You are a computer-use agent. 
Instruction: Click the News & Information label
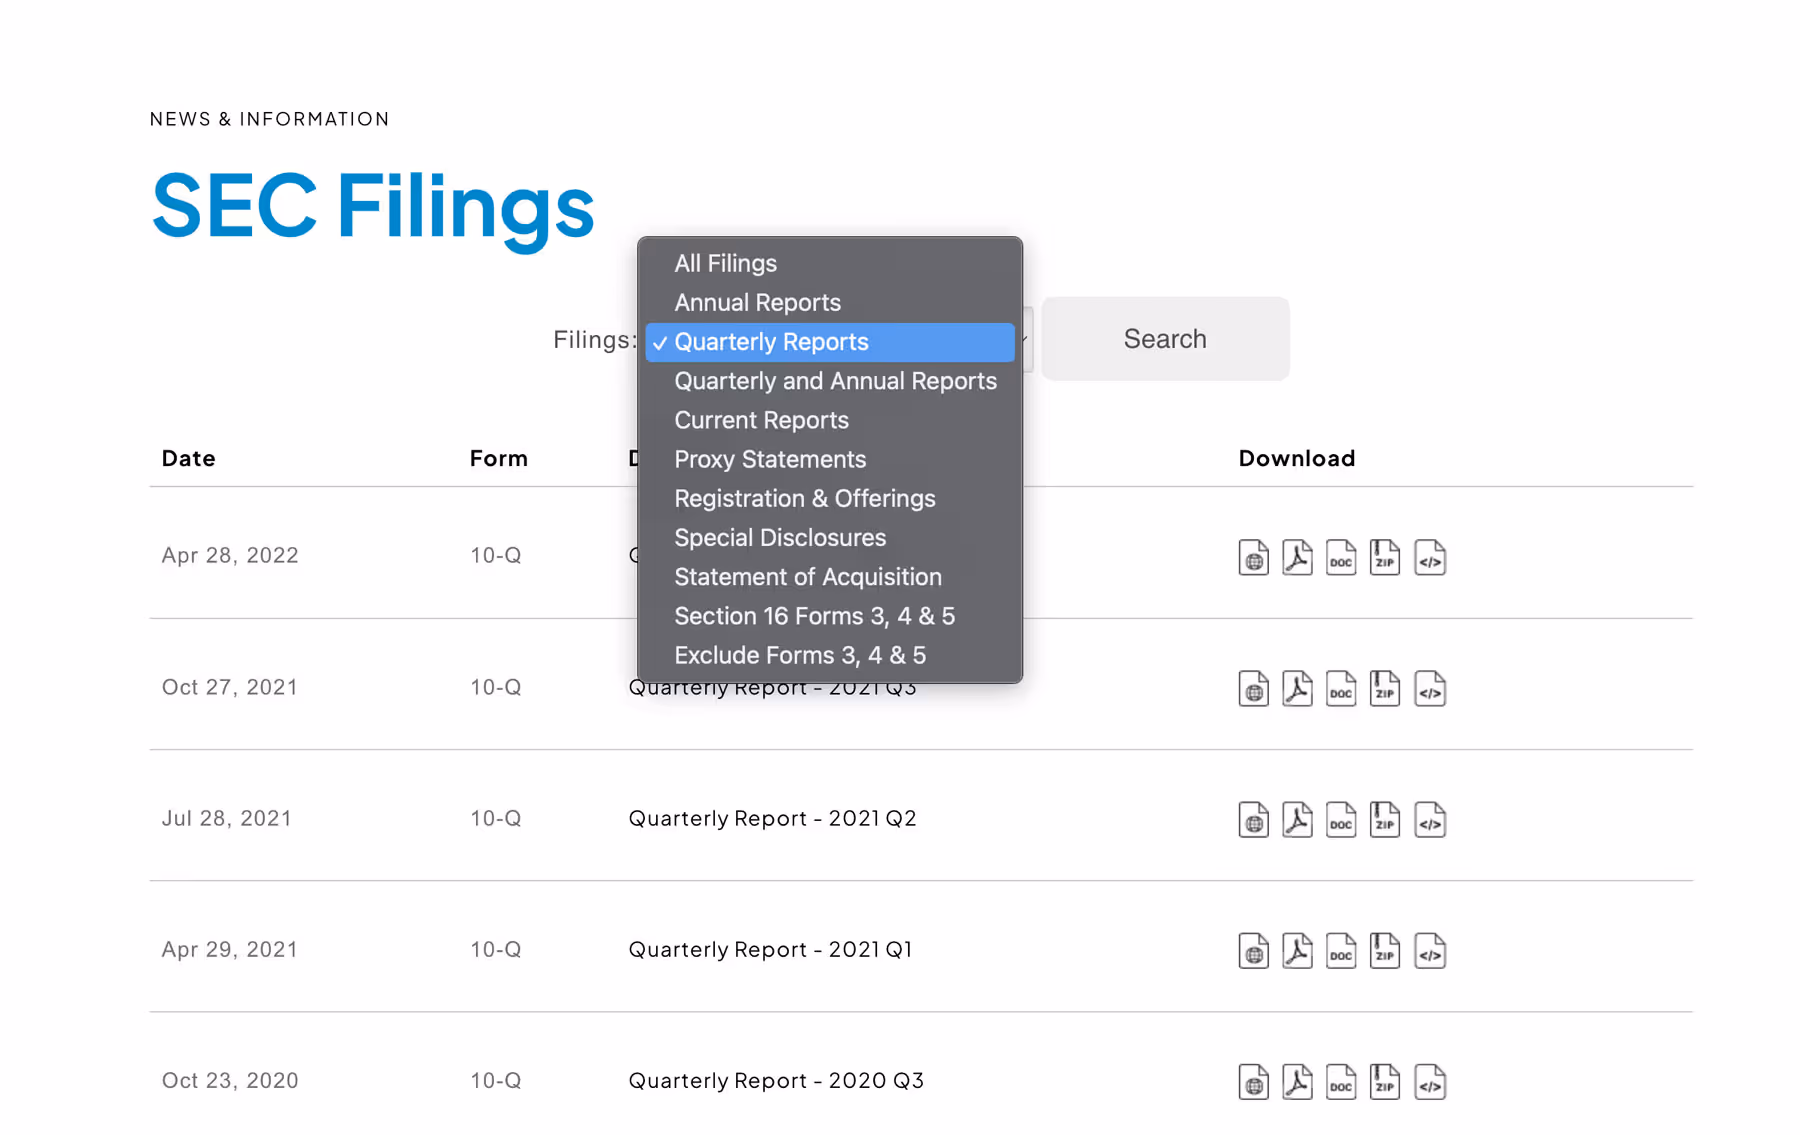270,119
